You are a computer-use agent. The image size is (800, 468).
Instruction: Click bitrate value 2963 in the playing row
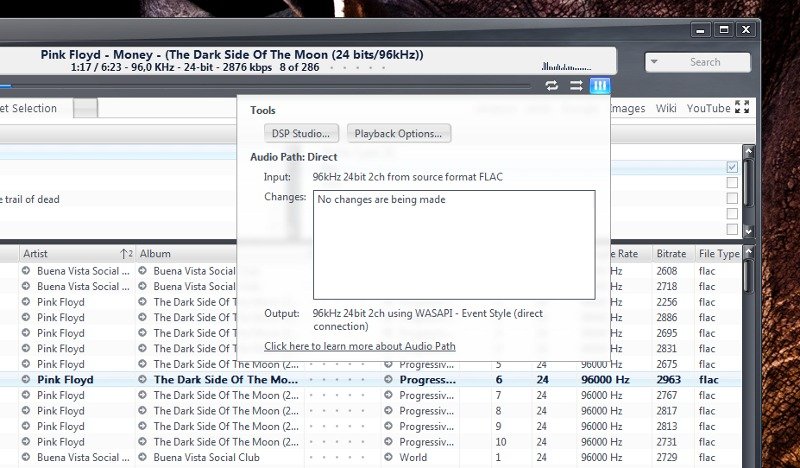click(668, 380)
